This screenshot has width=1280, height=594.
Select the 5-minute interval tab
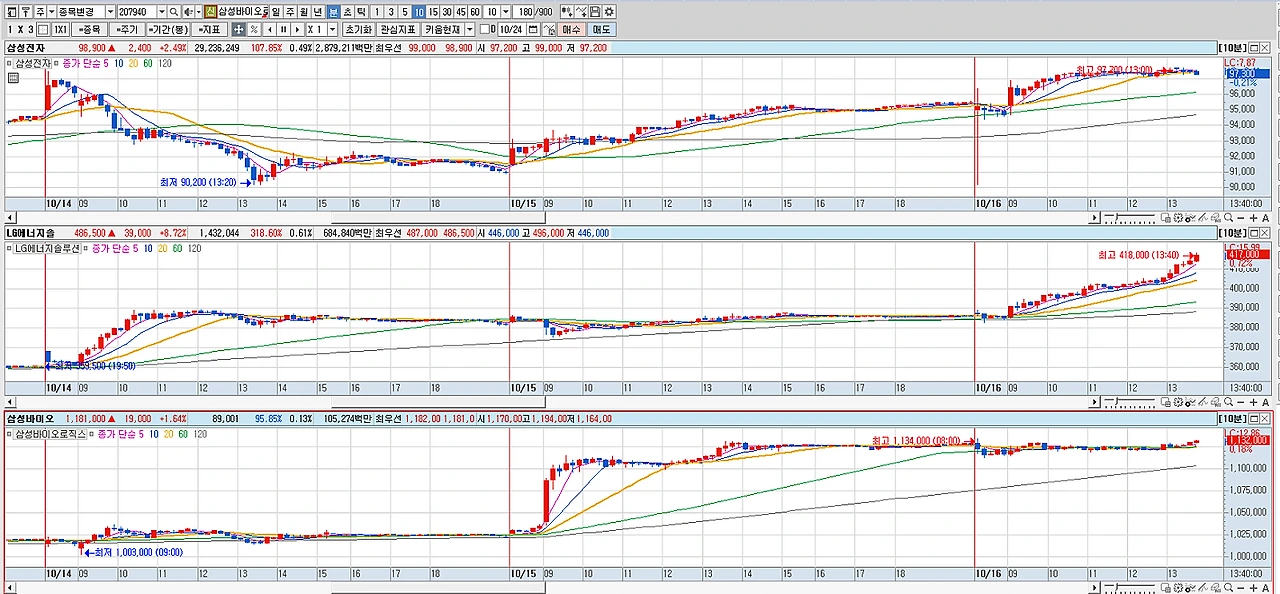(405, 11)
